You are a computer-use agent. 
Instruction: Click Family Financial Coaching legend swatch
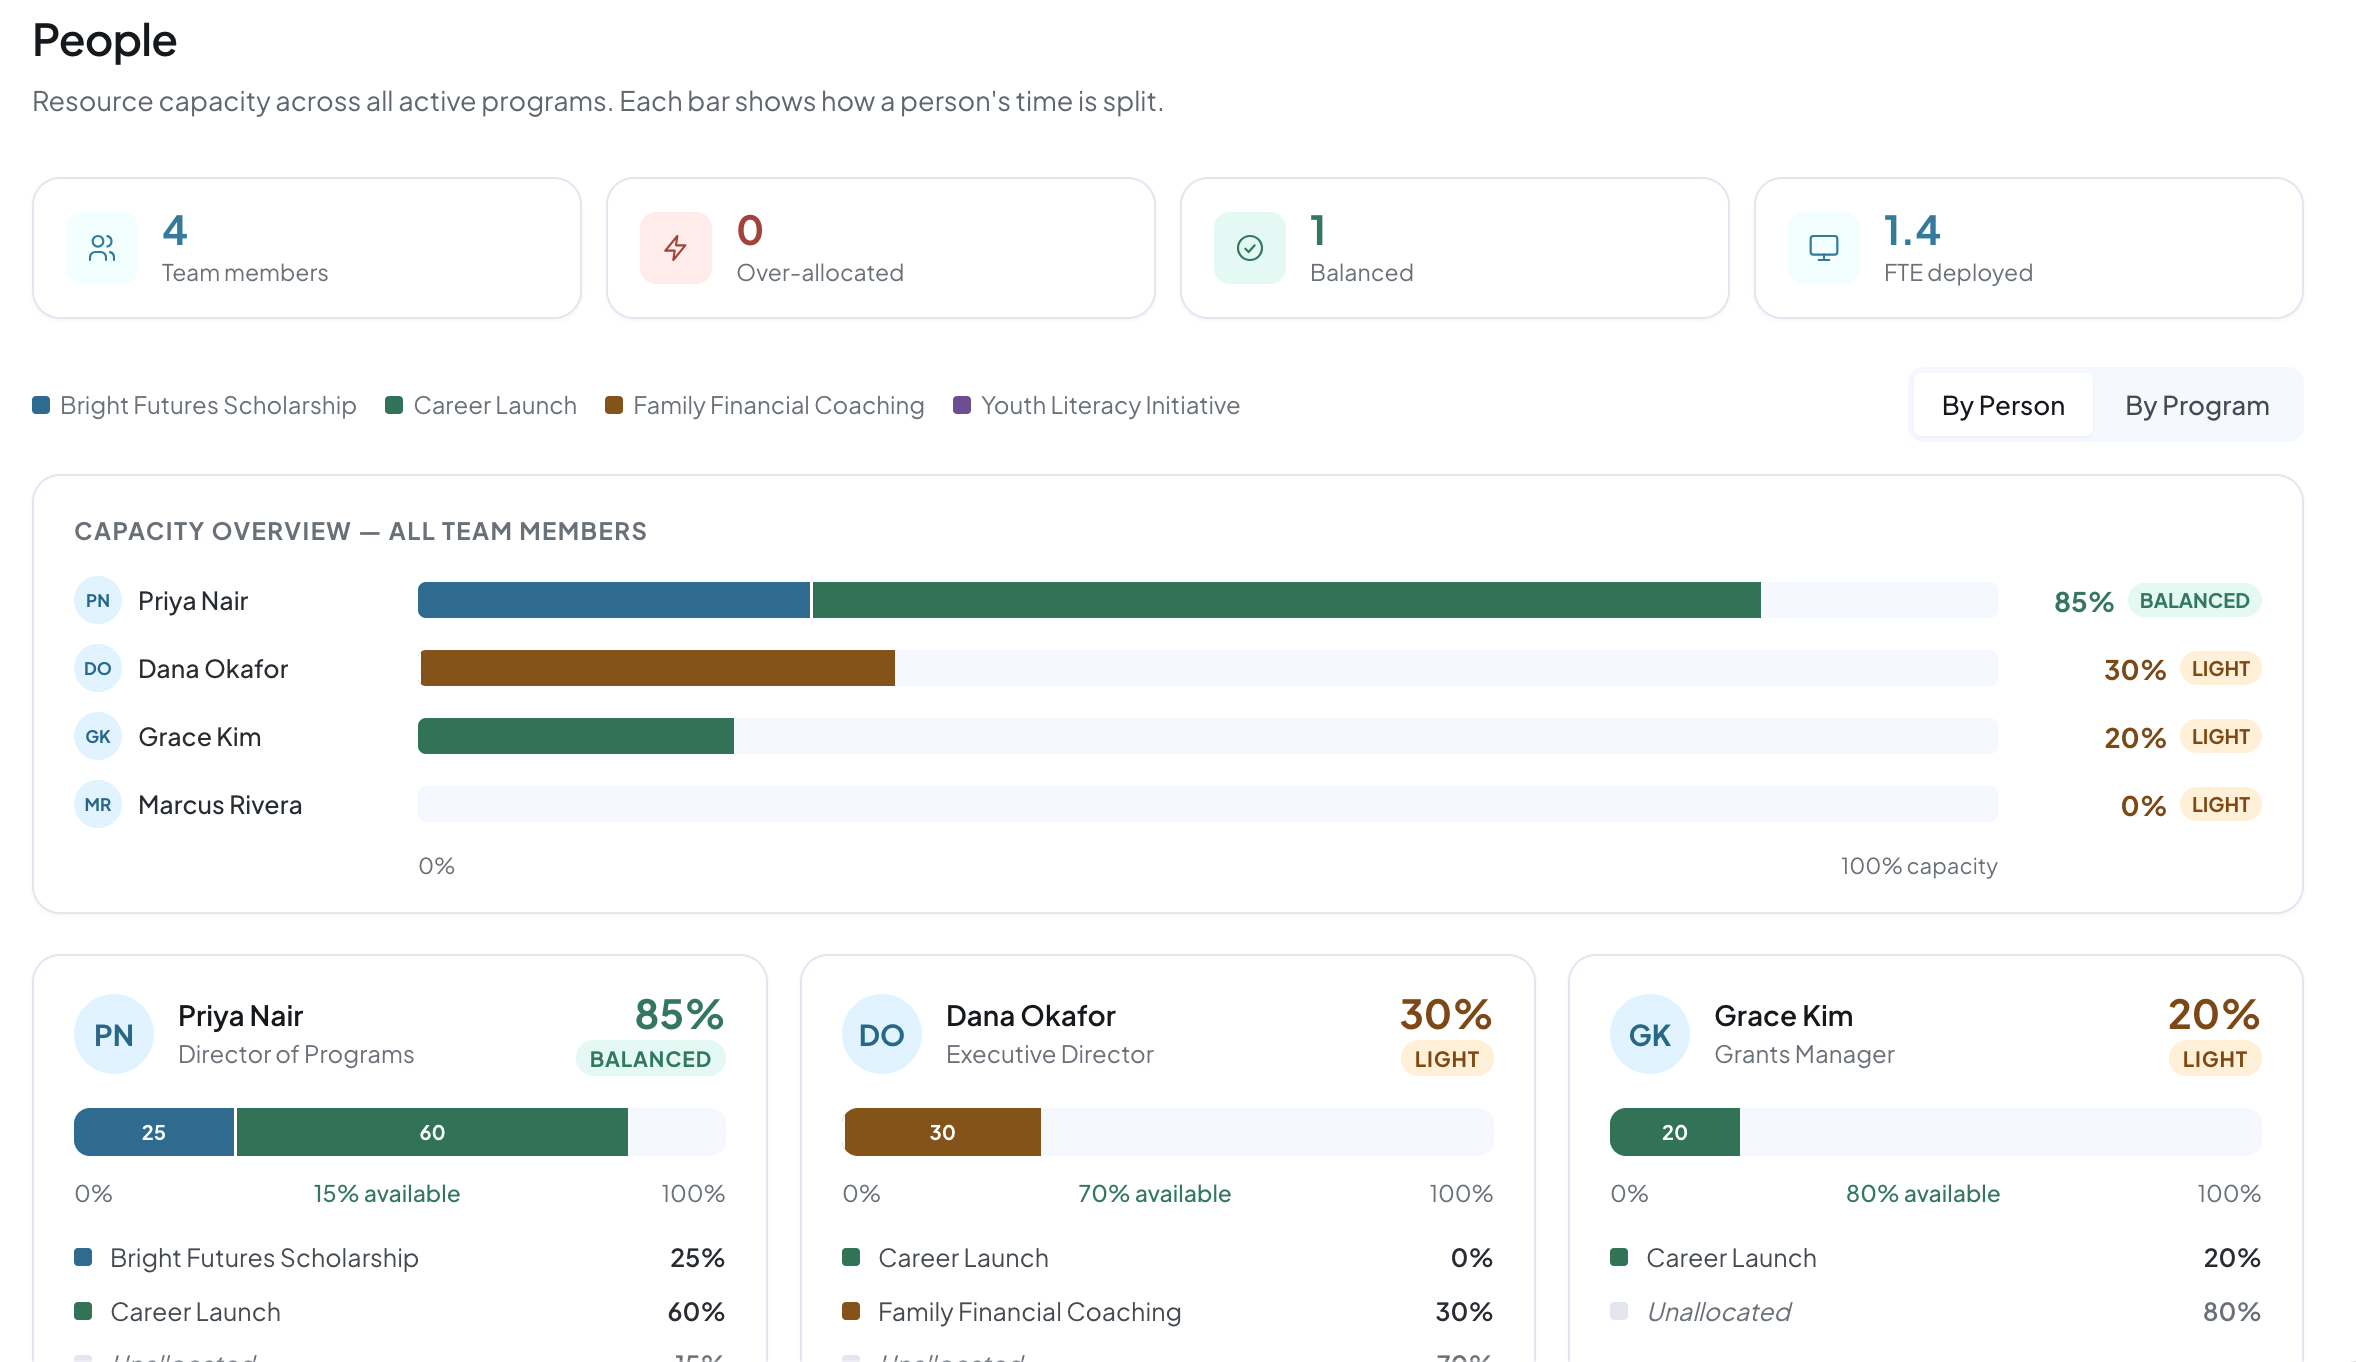pos(614,405)
